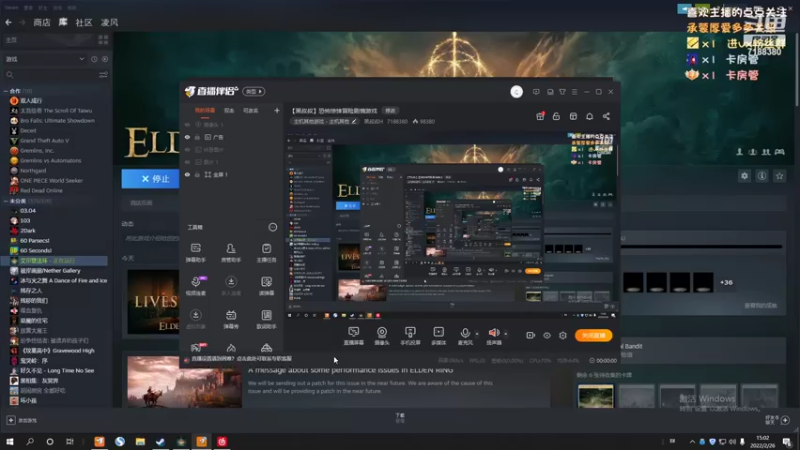Open the mode switch pill beside app logo
Image resolution: width=800 pixels, height=450 pixels.
[x=254, y=91]
